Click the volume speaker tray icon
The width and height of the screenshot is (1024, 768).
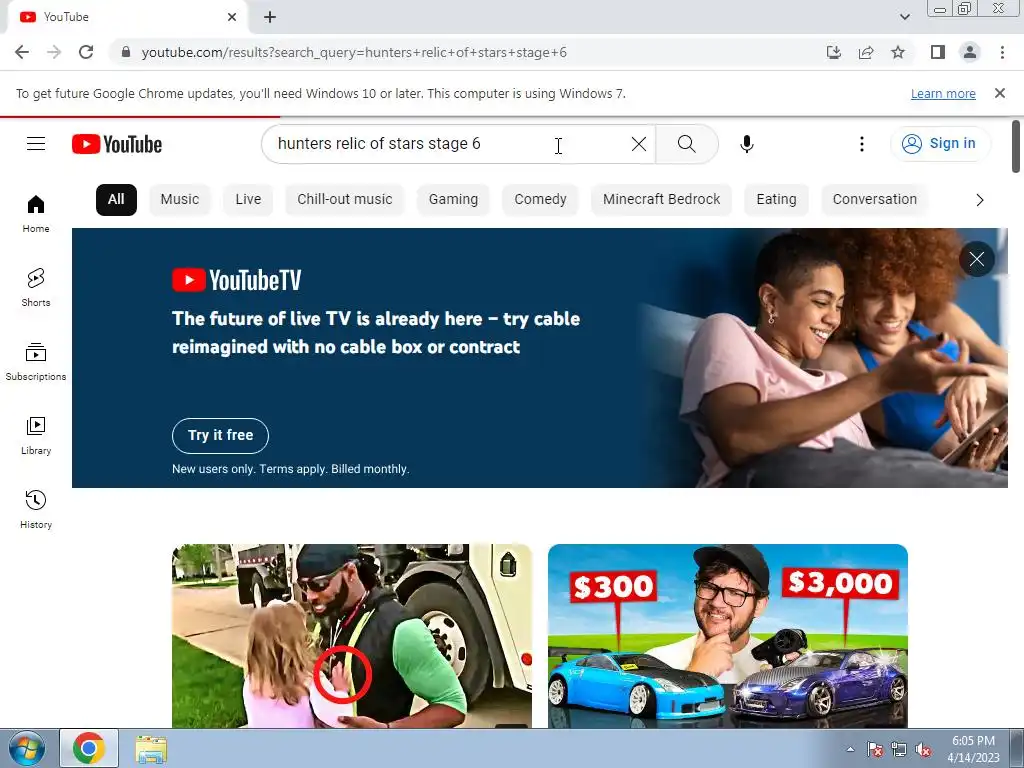(923, 749)
